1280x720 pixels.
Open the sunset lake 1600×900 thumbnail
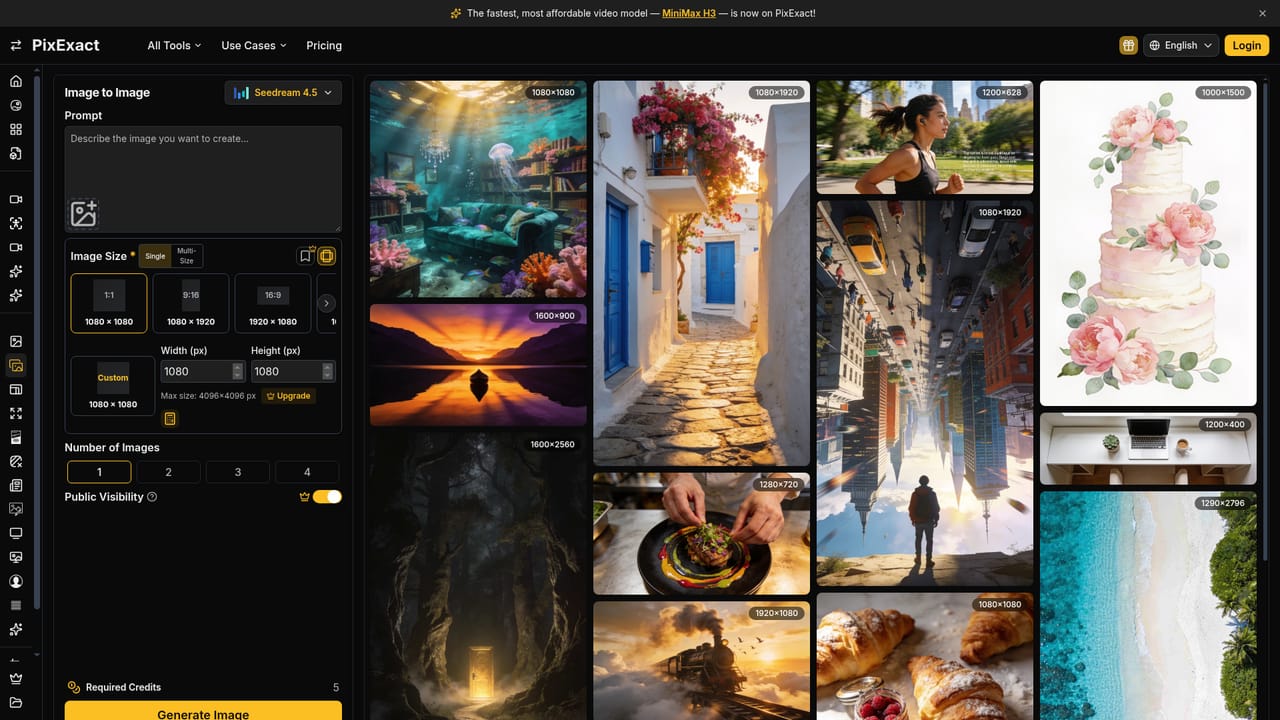click(x=478, y=365)
